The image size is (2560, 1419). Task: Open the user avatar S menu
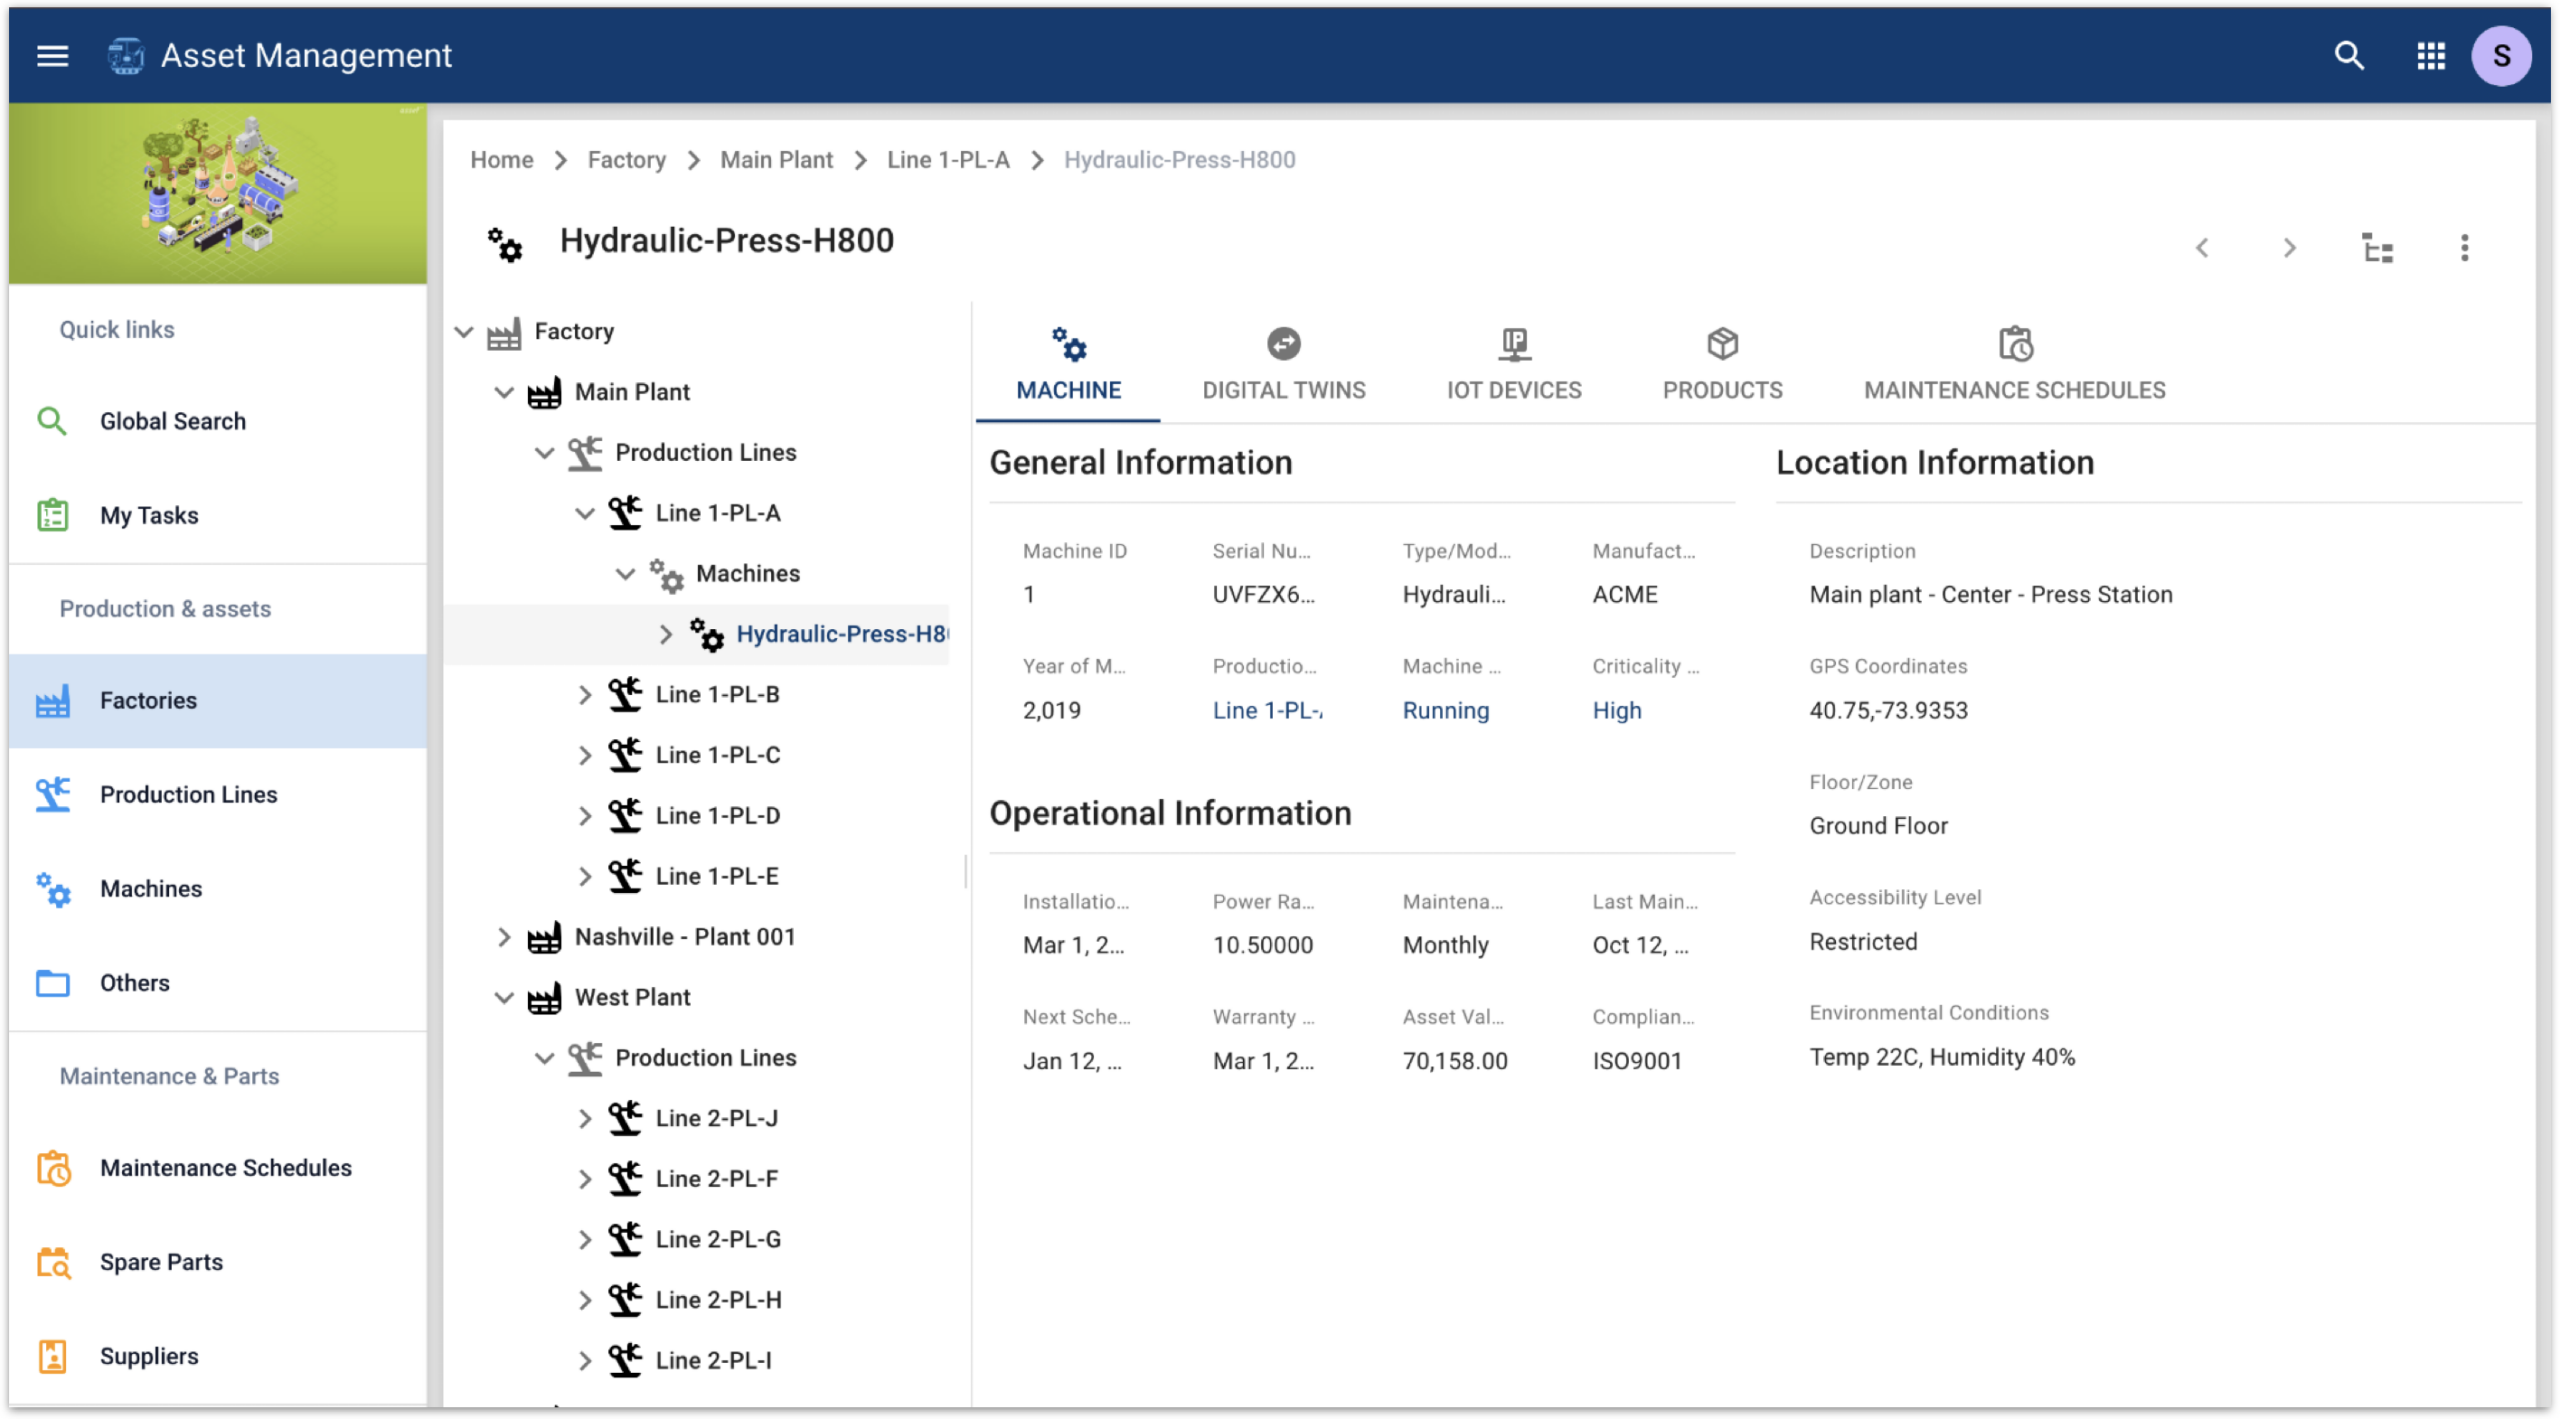point(2500,56)
